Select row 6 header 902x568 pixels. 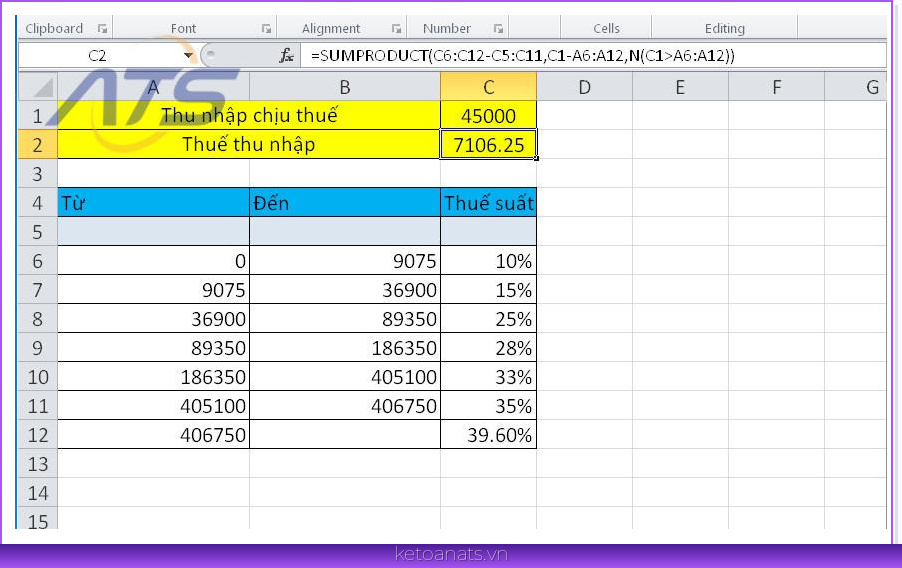point(38,261)
